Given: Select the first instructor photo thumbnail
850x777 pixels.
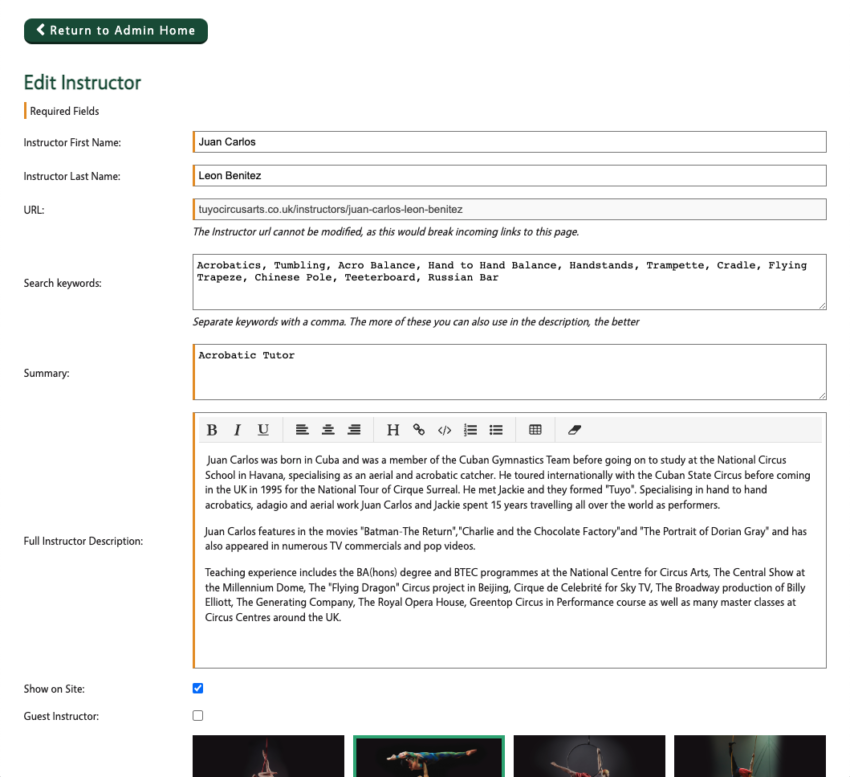Looking at the screenshot, I should point(268,756).
